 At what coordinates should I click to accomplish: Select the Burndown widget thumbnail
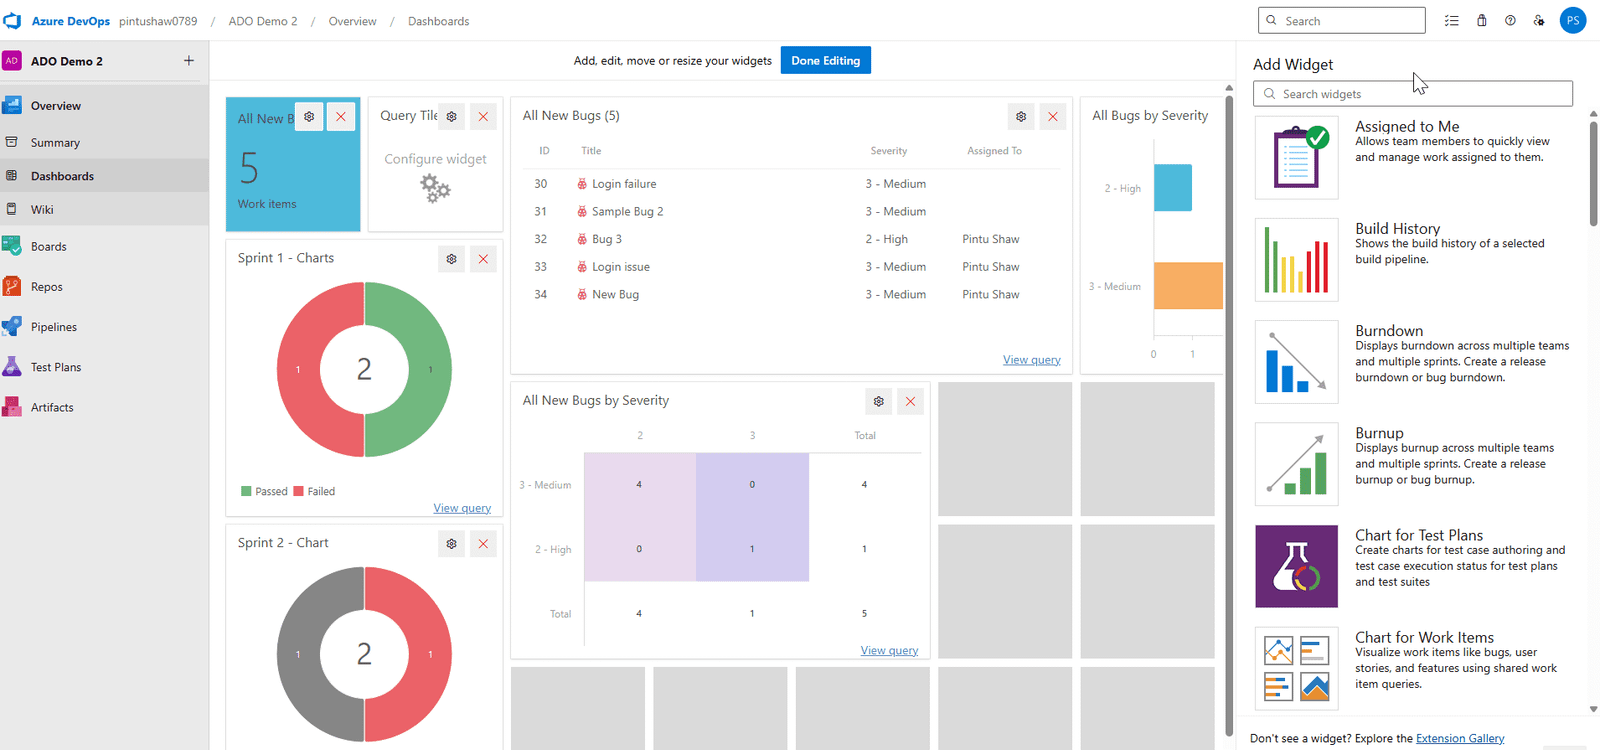click(x=1297, y=362)
